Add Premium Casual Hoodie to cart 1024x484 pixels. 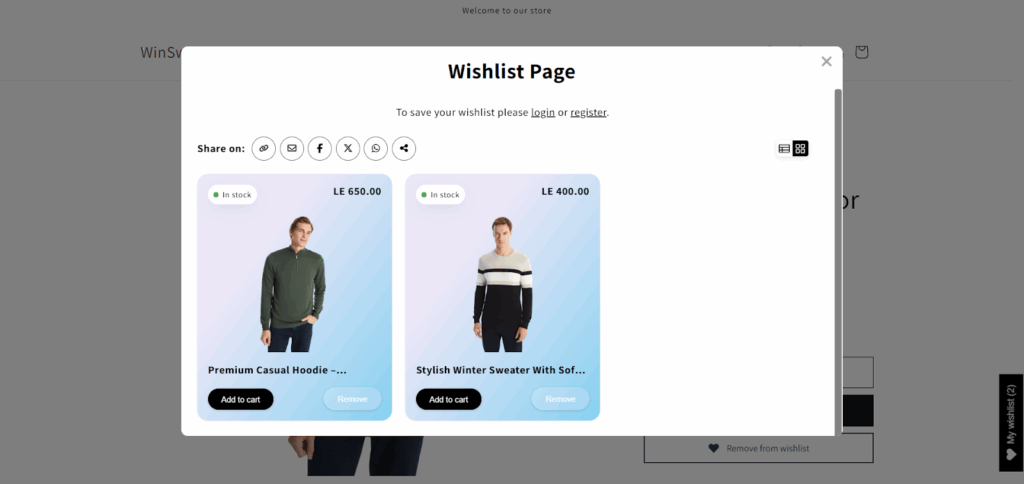click(240, 399)
